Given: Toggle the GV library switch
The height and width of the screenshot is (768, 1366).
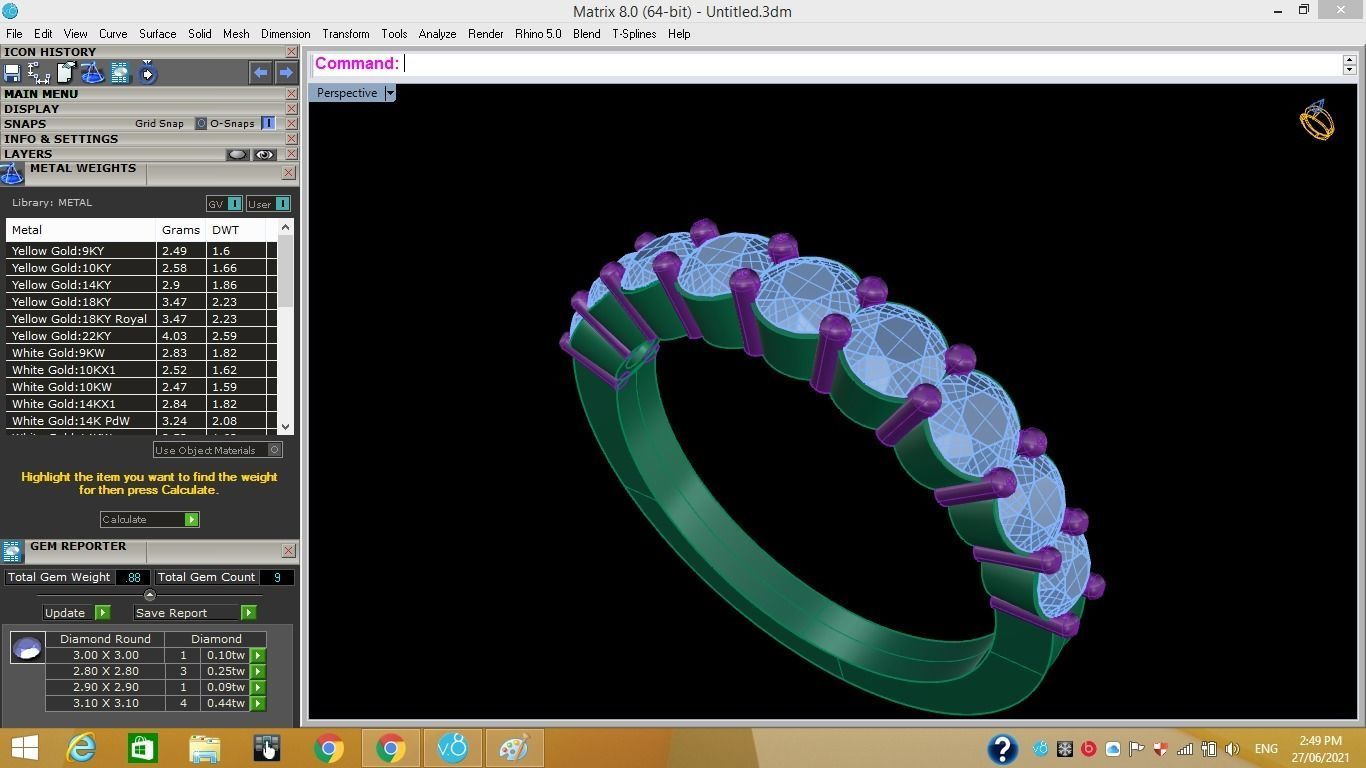Looking at the screenshot, I should [234, 204].
